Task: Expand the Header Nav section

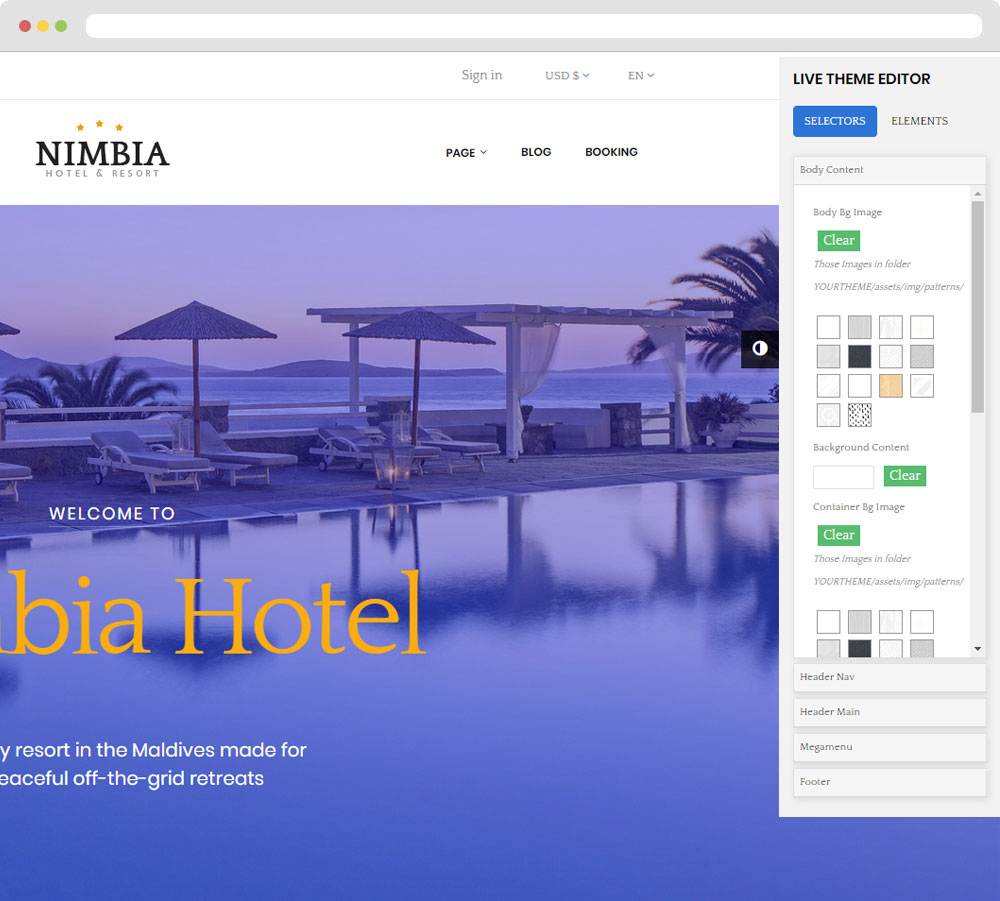Action: [x=889, y=677]
